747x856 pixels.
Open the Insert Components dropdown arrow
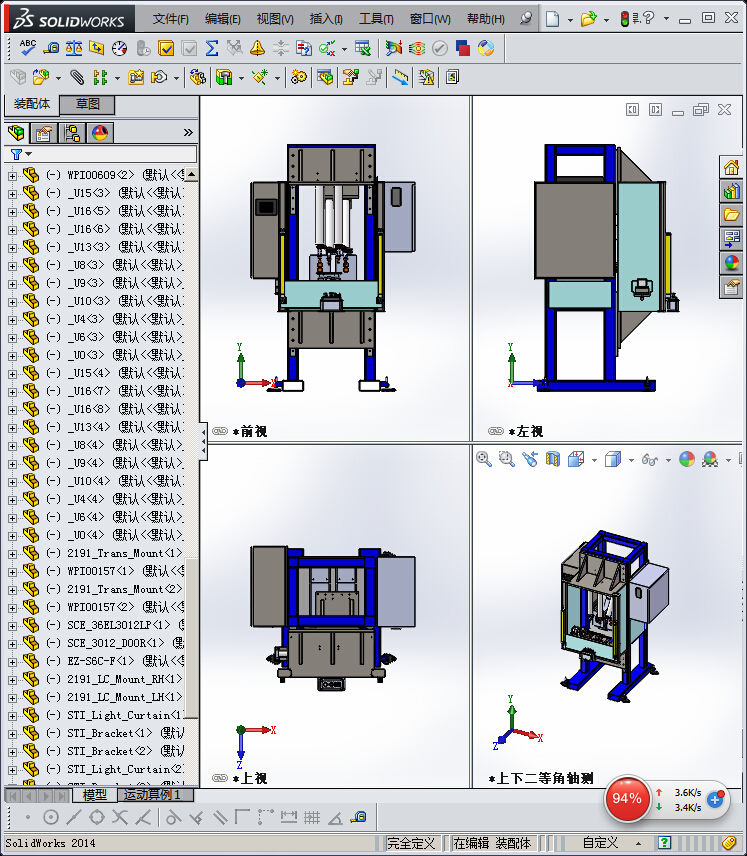[x=58, y=78]
